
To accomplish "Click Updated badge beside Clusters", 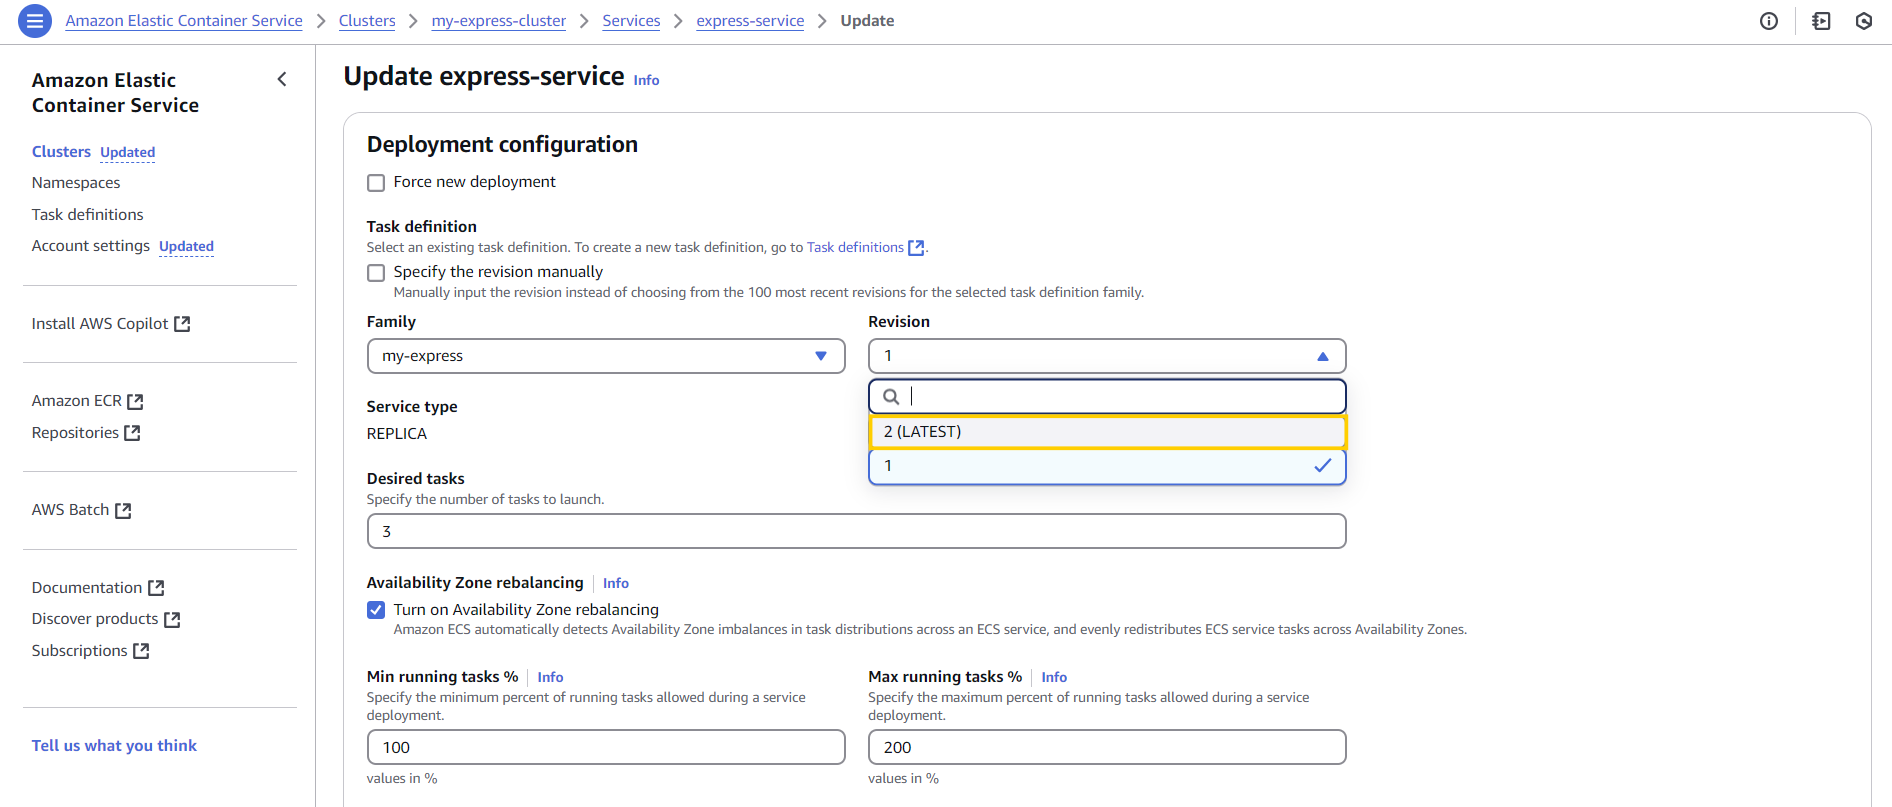I will [x=128, y=152].
